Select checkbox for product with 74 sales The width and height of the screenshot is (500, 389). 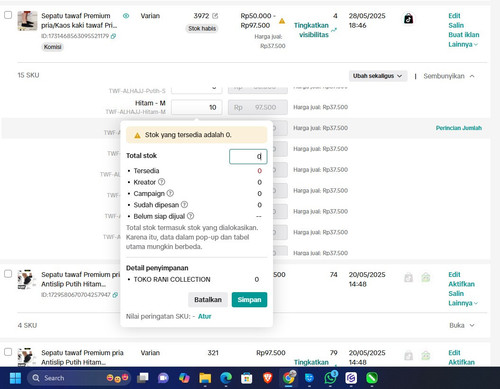click(x=8, y=274)
